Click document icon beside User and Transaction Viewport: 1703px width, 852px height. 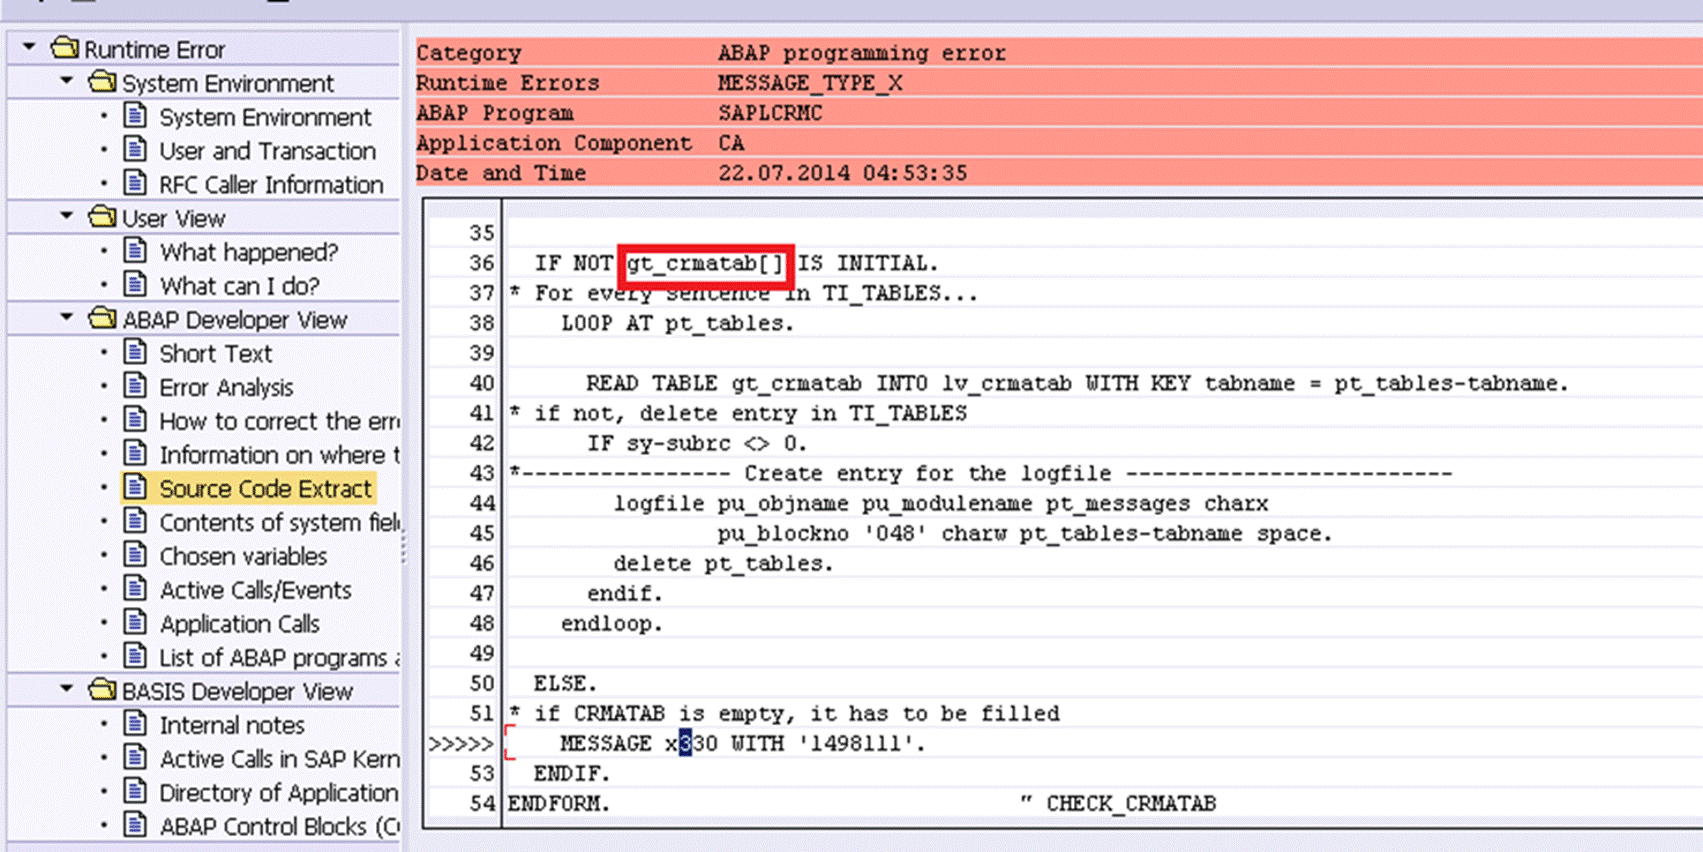pos(135,150)
